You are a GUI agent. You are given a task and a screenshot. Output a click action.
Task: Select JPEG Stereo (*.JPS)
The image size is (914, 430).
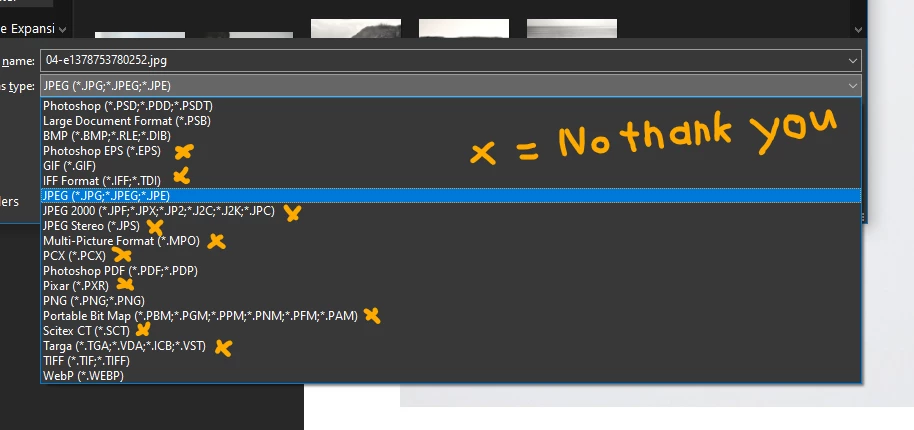pos(451,225)
